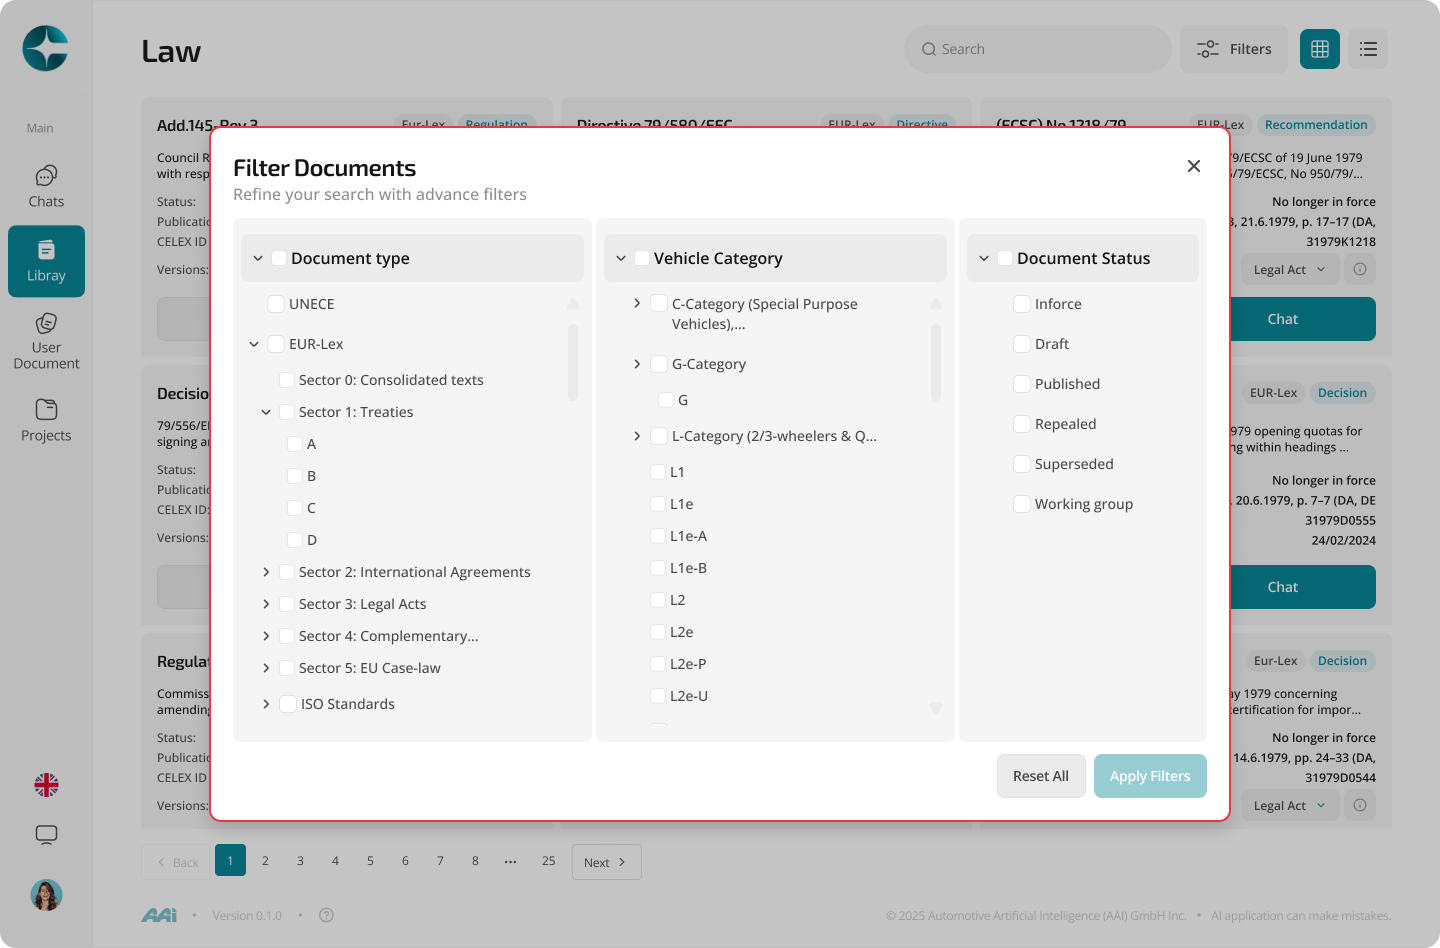Viewport: 1440px width, 948px height.
Task: Expand C-Category (Special Purpose Vehicles)
Action: [x=637, y=303]
